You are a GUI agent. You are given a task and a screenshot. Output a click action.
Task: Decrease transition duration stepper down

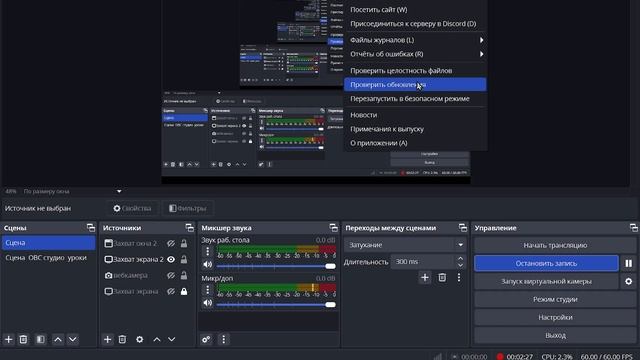[x=460, y=265]
